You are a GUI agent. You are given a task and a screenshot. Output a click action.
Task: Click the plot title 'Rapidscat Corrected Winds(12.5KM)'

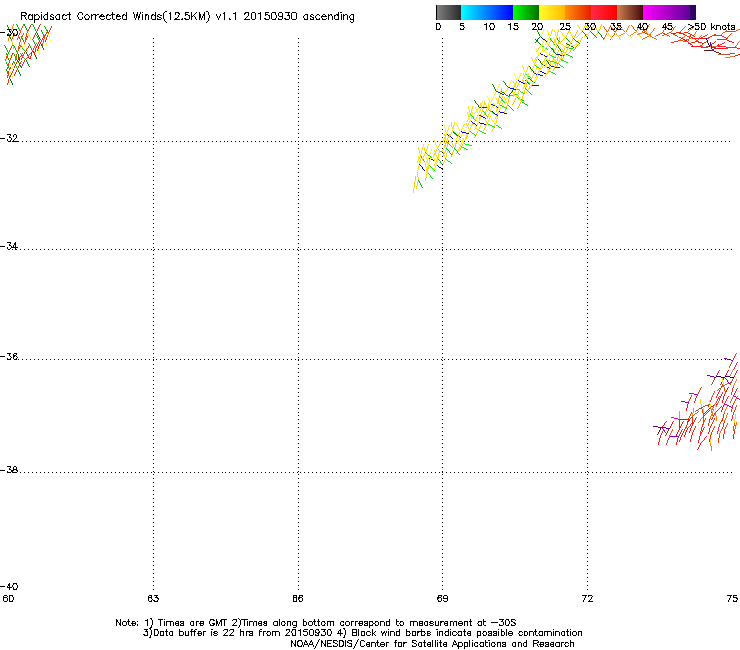(115, 17)
